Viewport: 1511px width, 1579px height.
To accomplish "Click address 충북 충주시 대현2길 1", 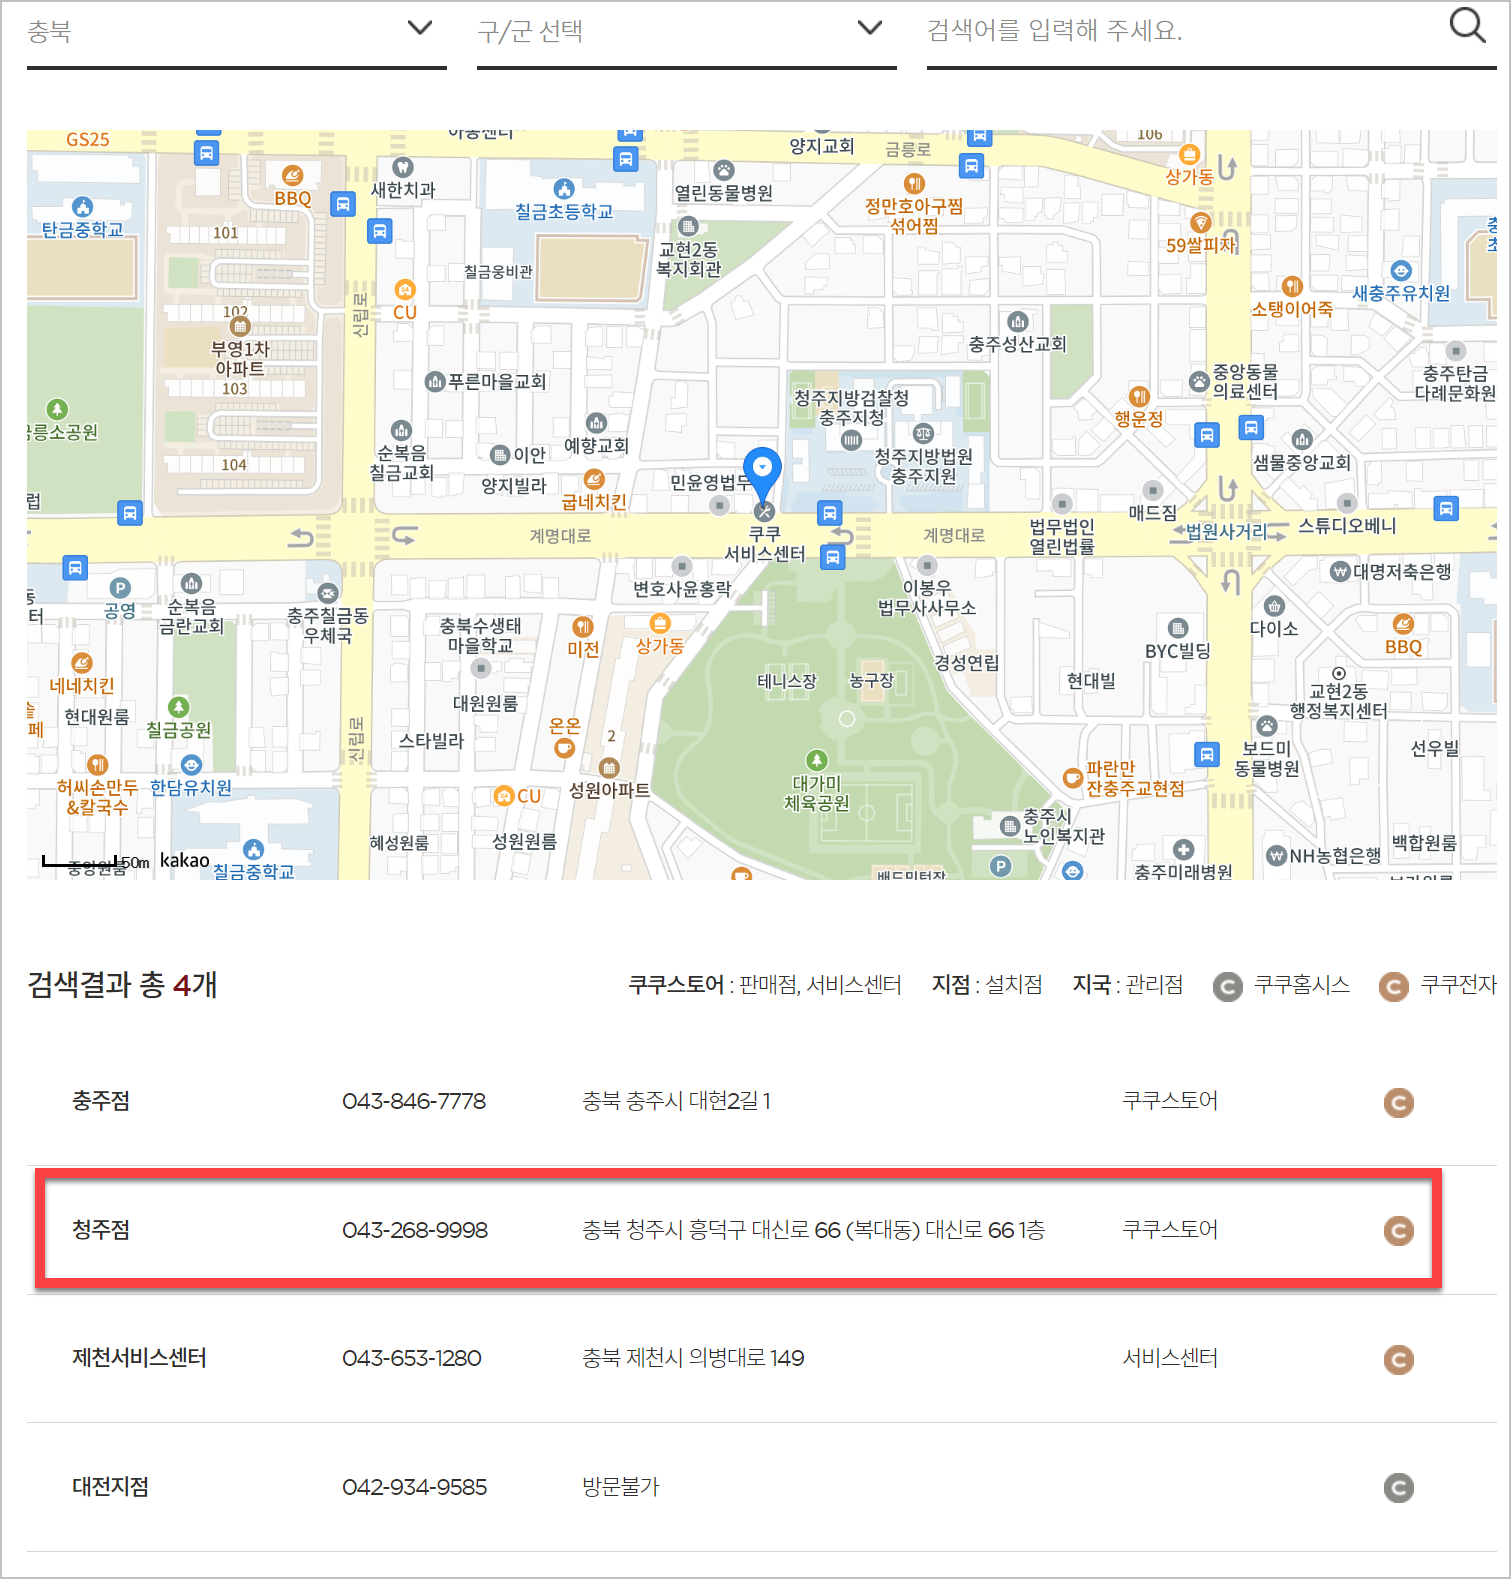I will (676, 1101).
